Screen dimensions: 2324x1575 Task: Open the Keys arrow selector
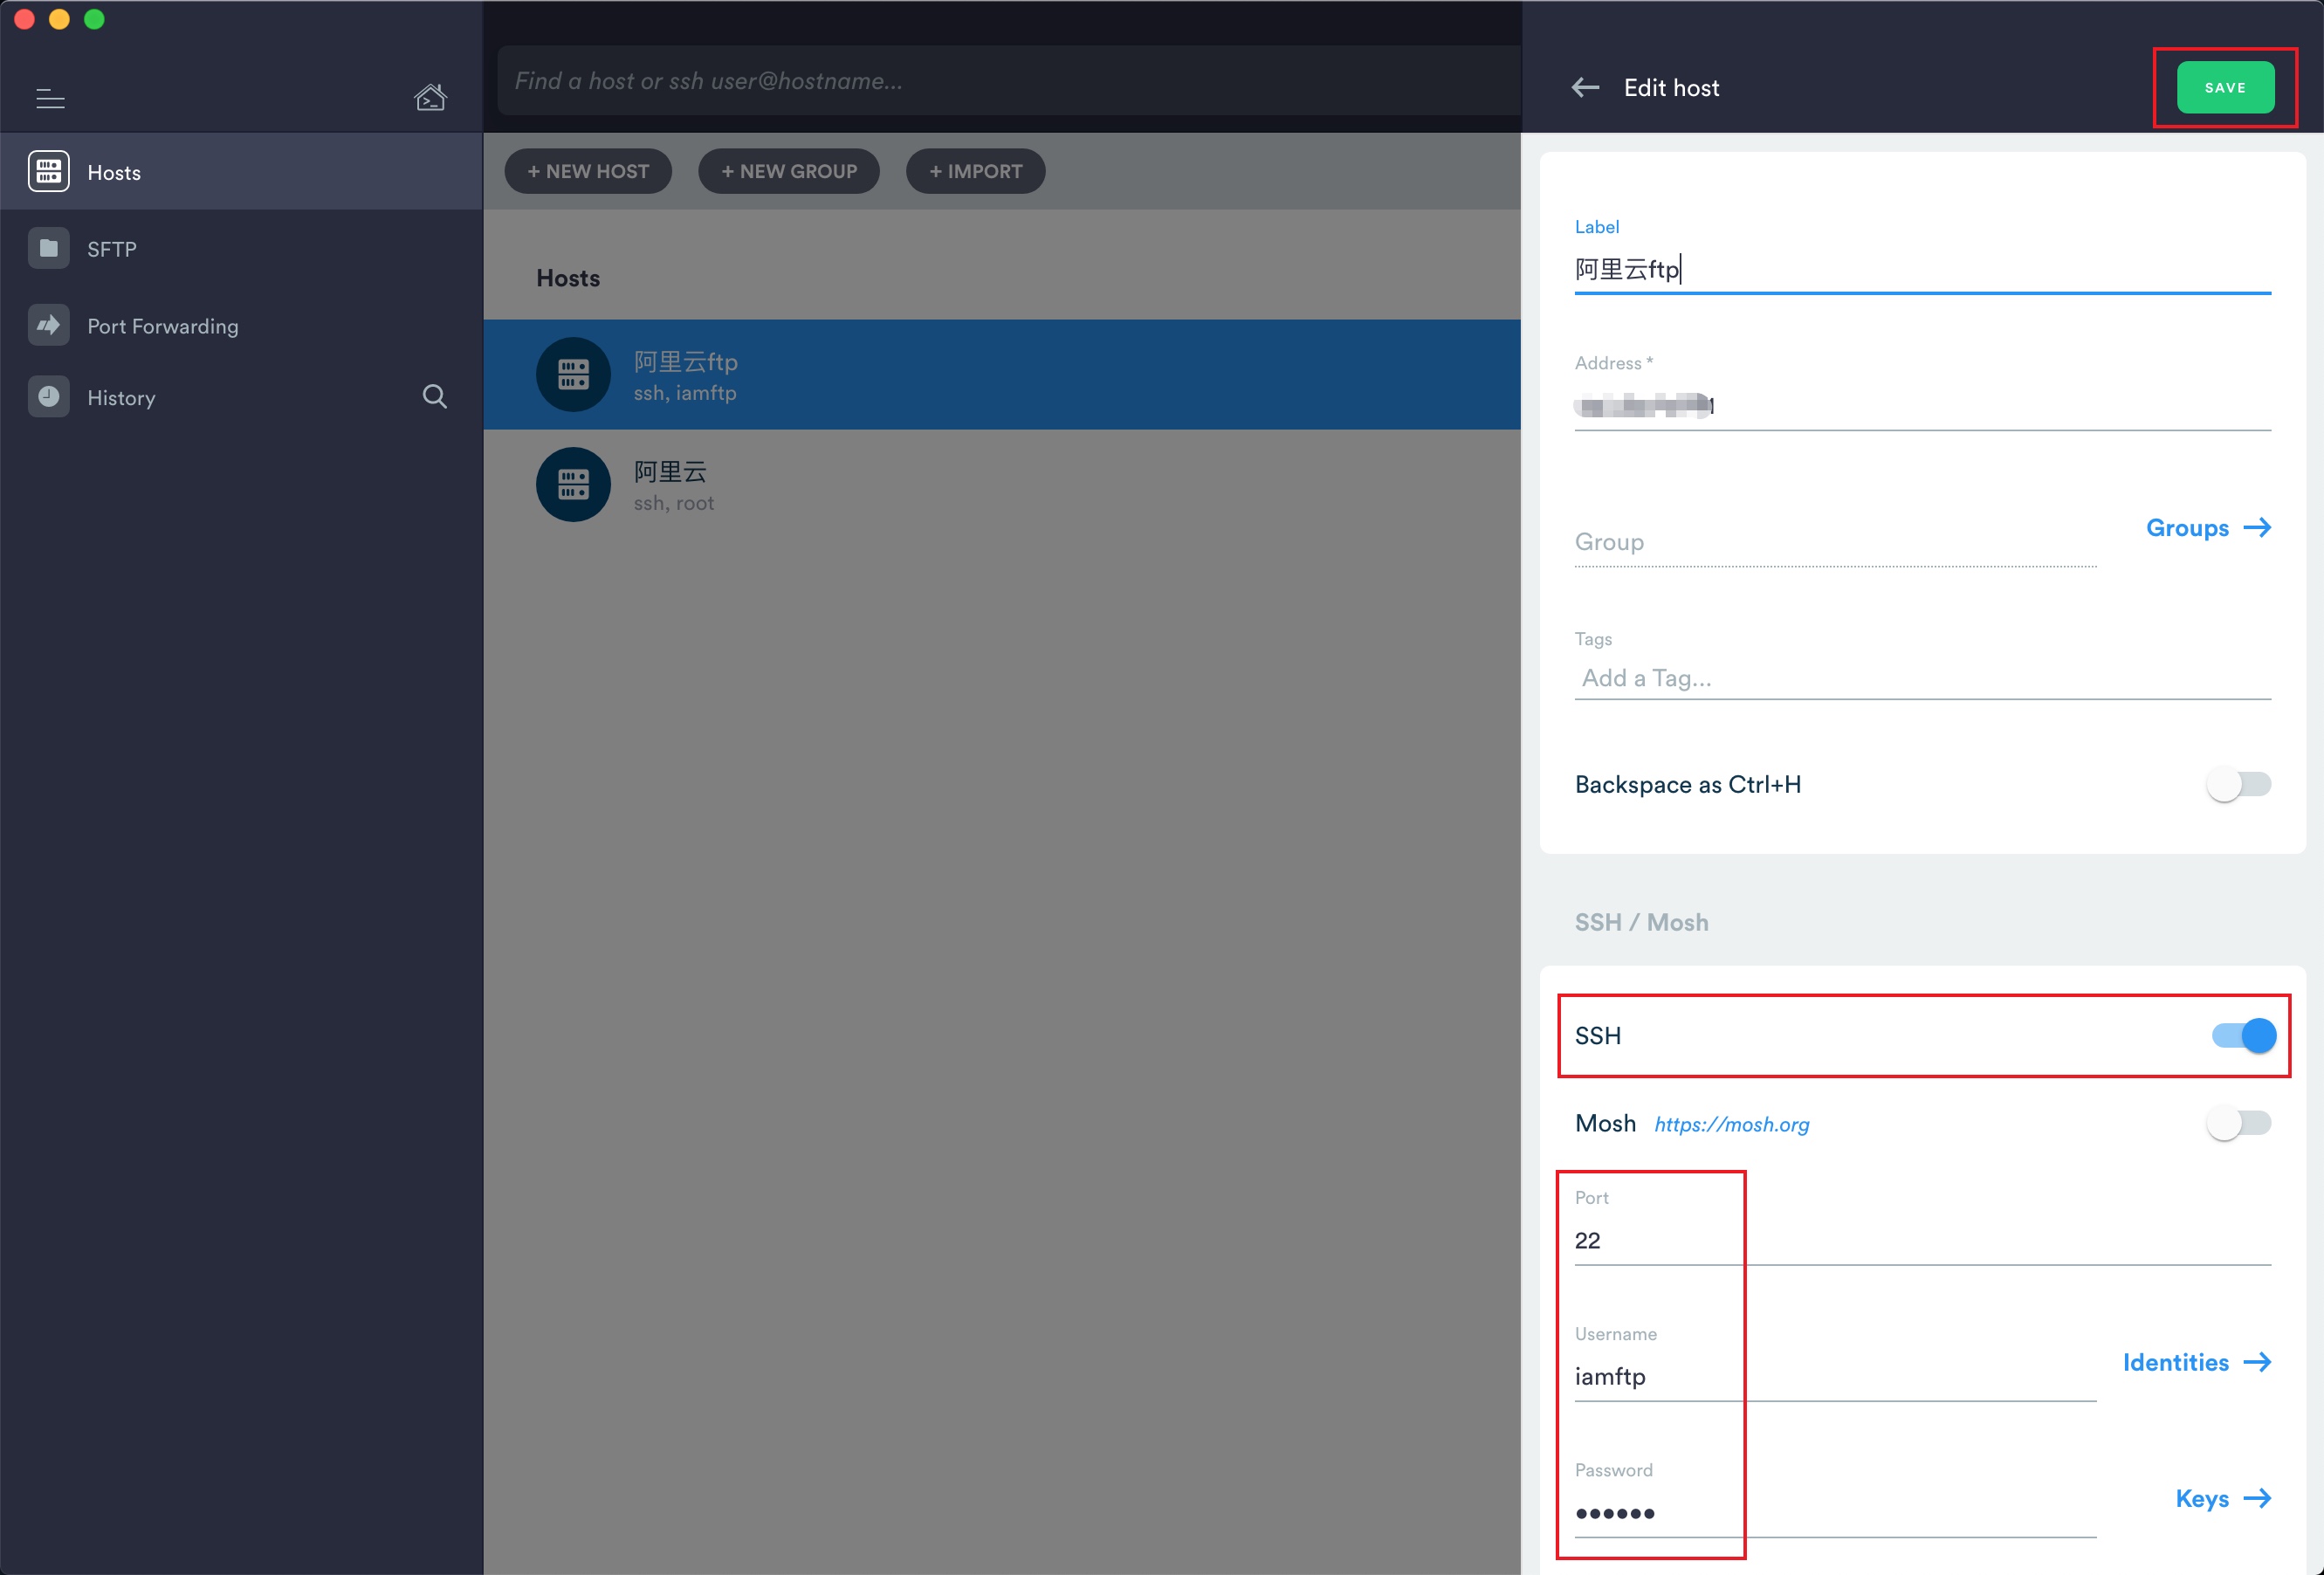2222,1499
